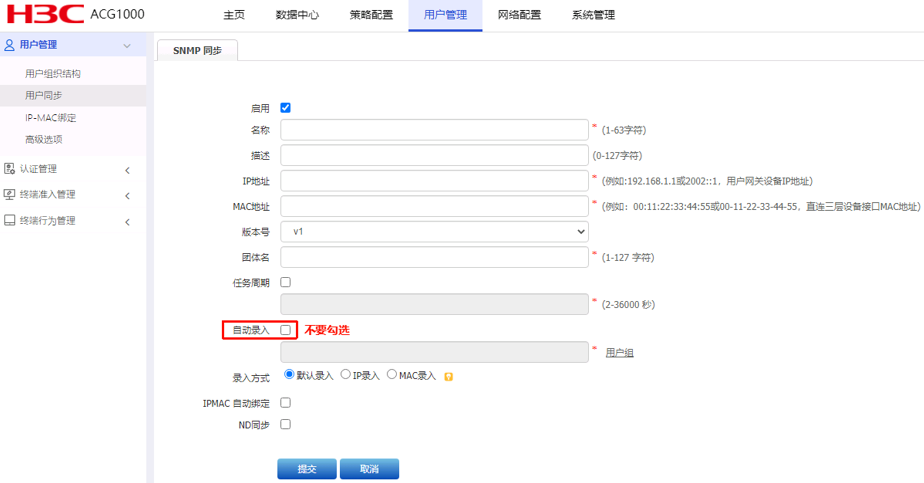Image resolution: width=924 pixels, height=483 pixels.
Task: Expand the 终端行为管理 sidebar section
Action: [127, 222]
